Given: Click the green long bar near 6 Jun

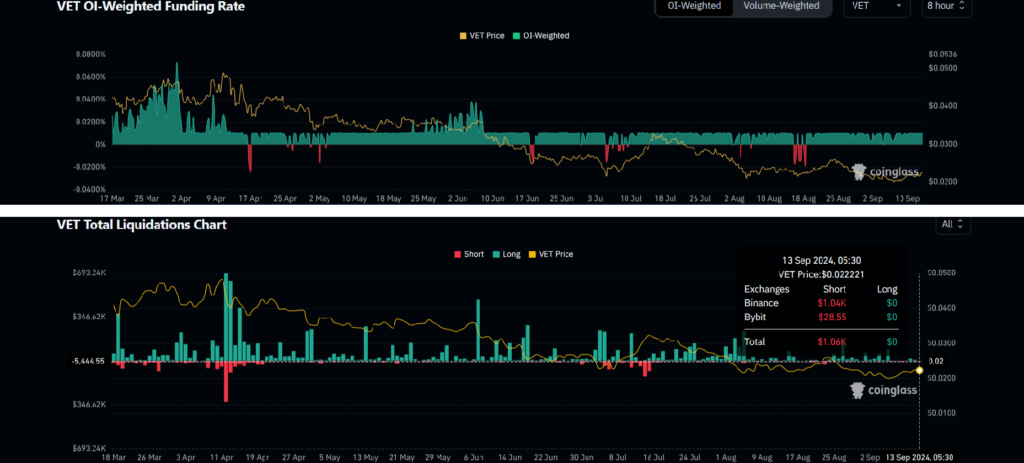Looking at the screenshot, I should pos(478,330).
